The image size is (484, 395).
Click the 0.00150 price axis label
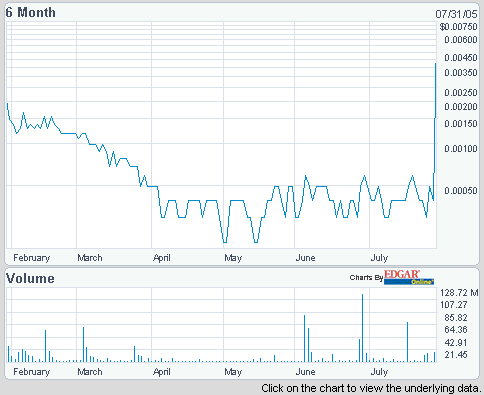tap(461, 124)
